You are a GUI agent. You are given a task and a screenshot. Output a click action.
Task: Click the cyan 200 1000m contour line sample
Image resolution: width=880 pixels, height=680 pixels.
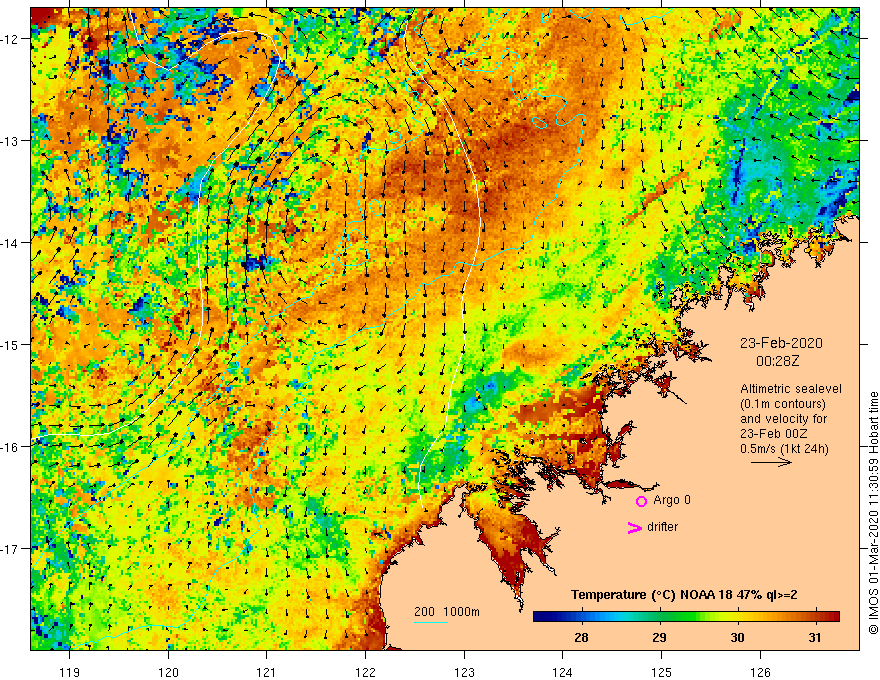430,622
